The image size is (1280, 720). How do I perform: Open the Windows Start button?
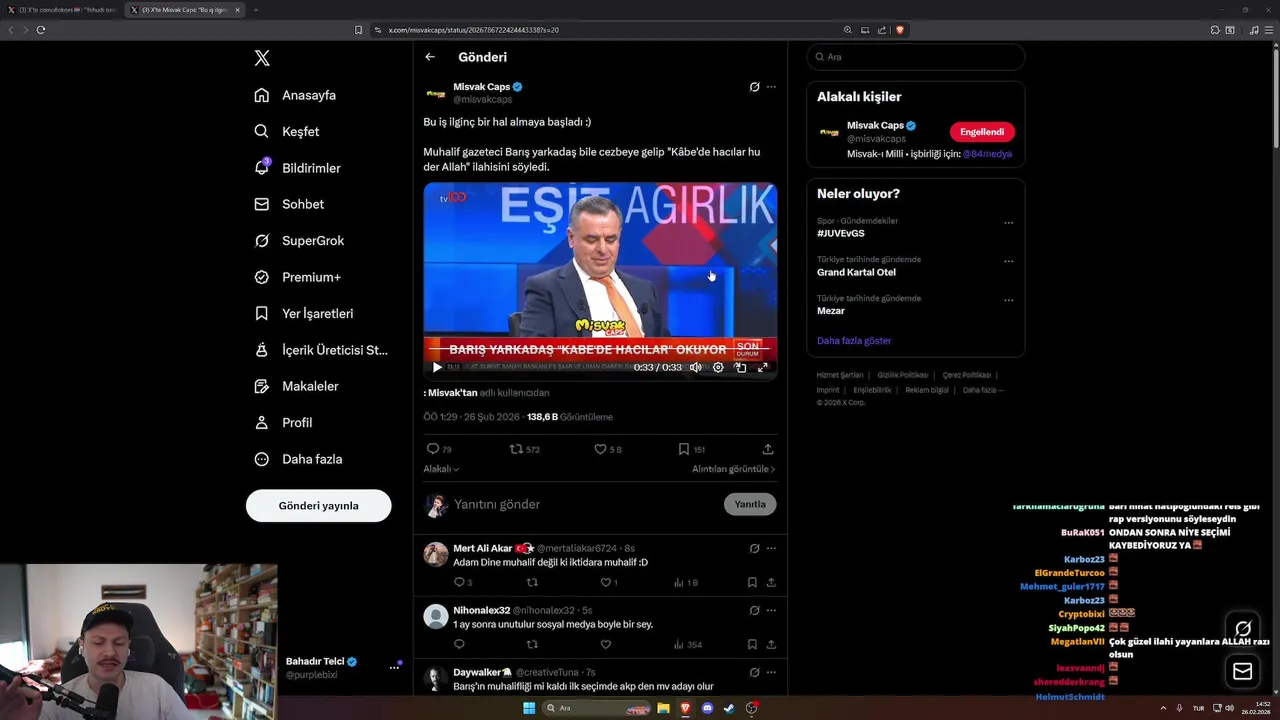(x=529, y=708)
